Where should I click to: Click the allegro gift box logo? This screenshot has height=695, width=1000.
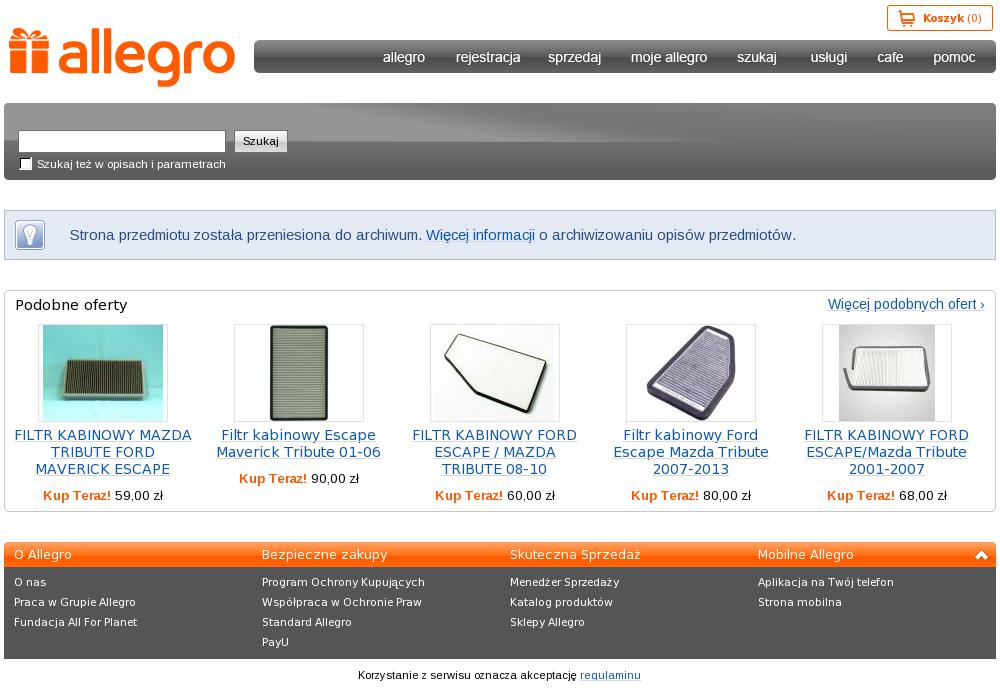click(121, 56)
